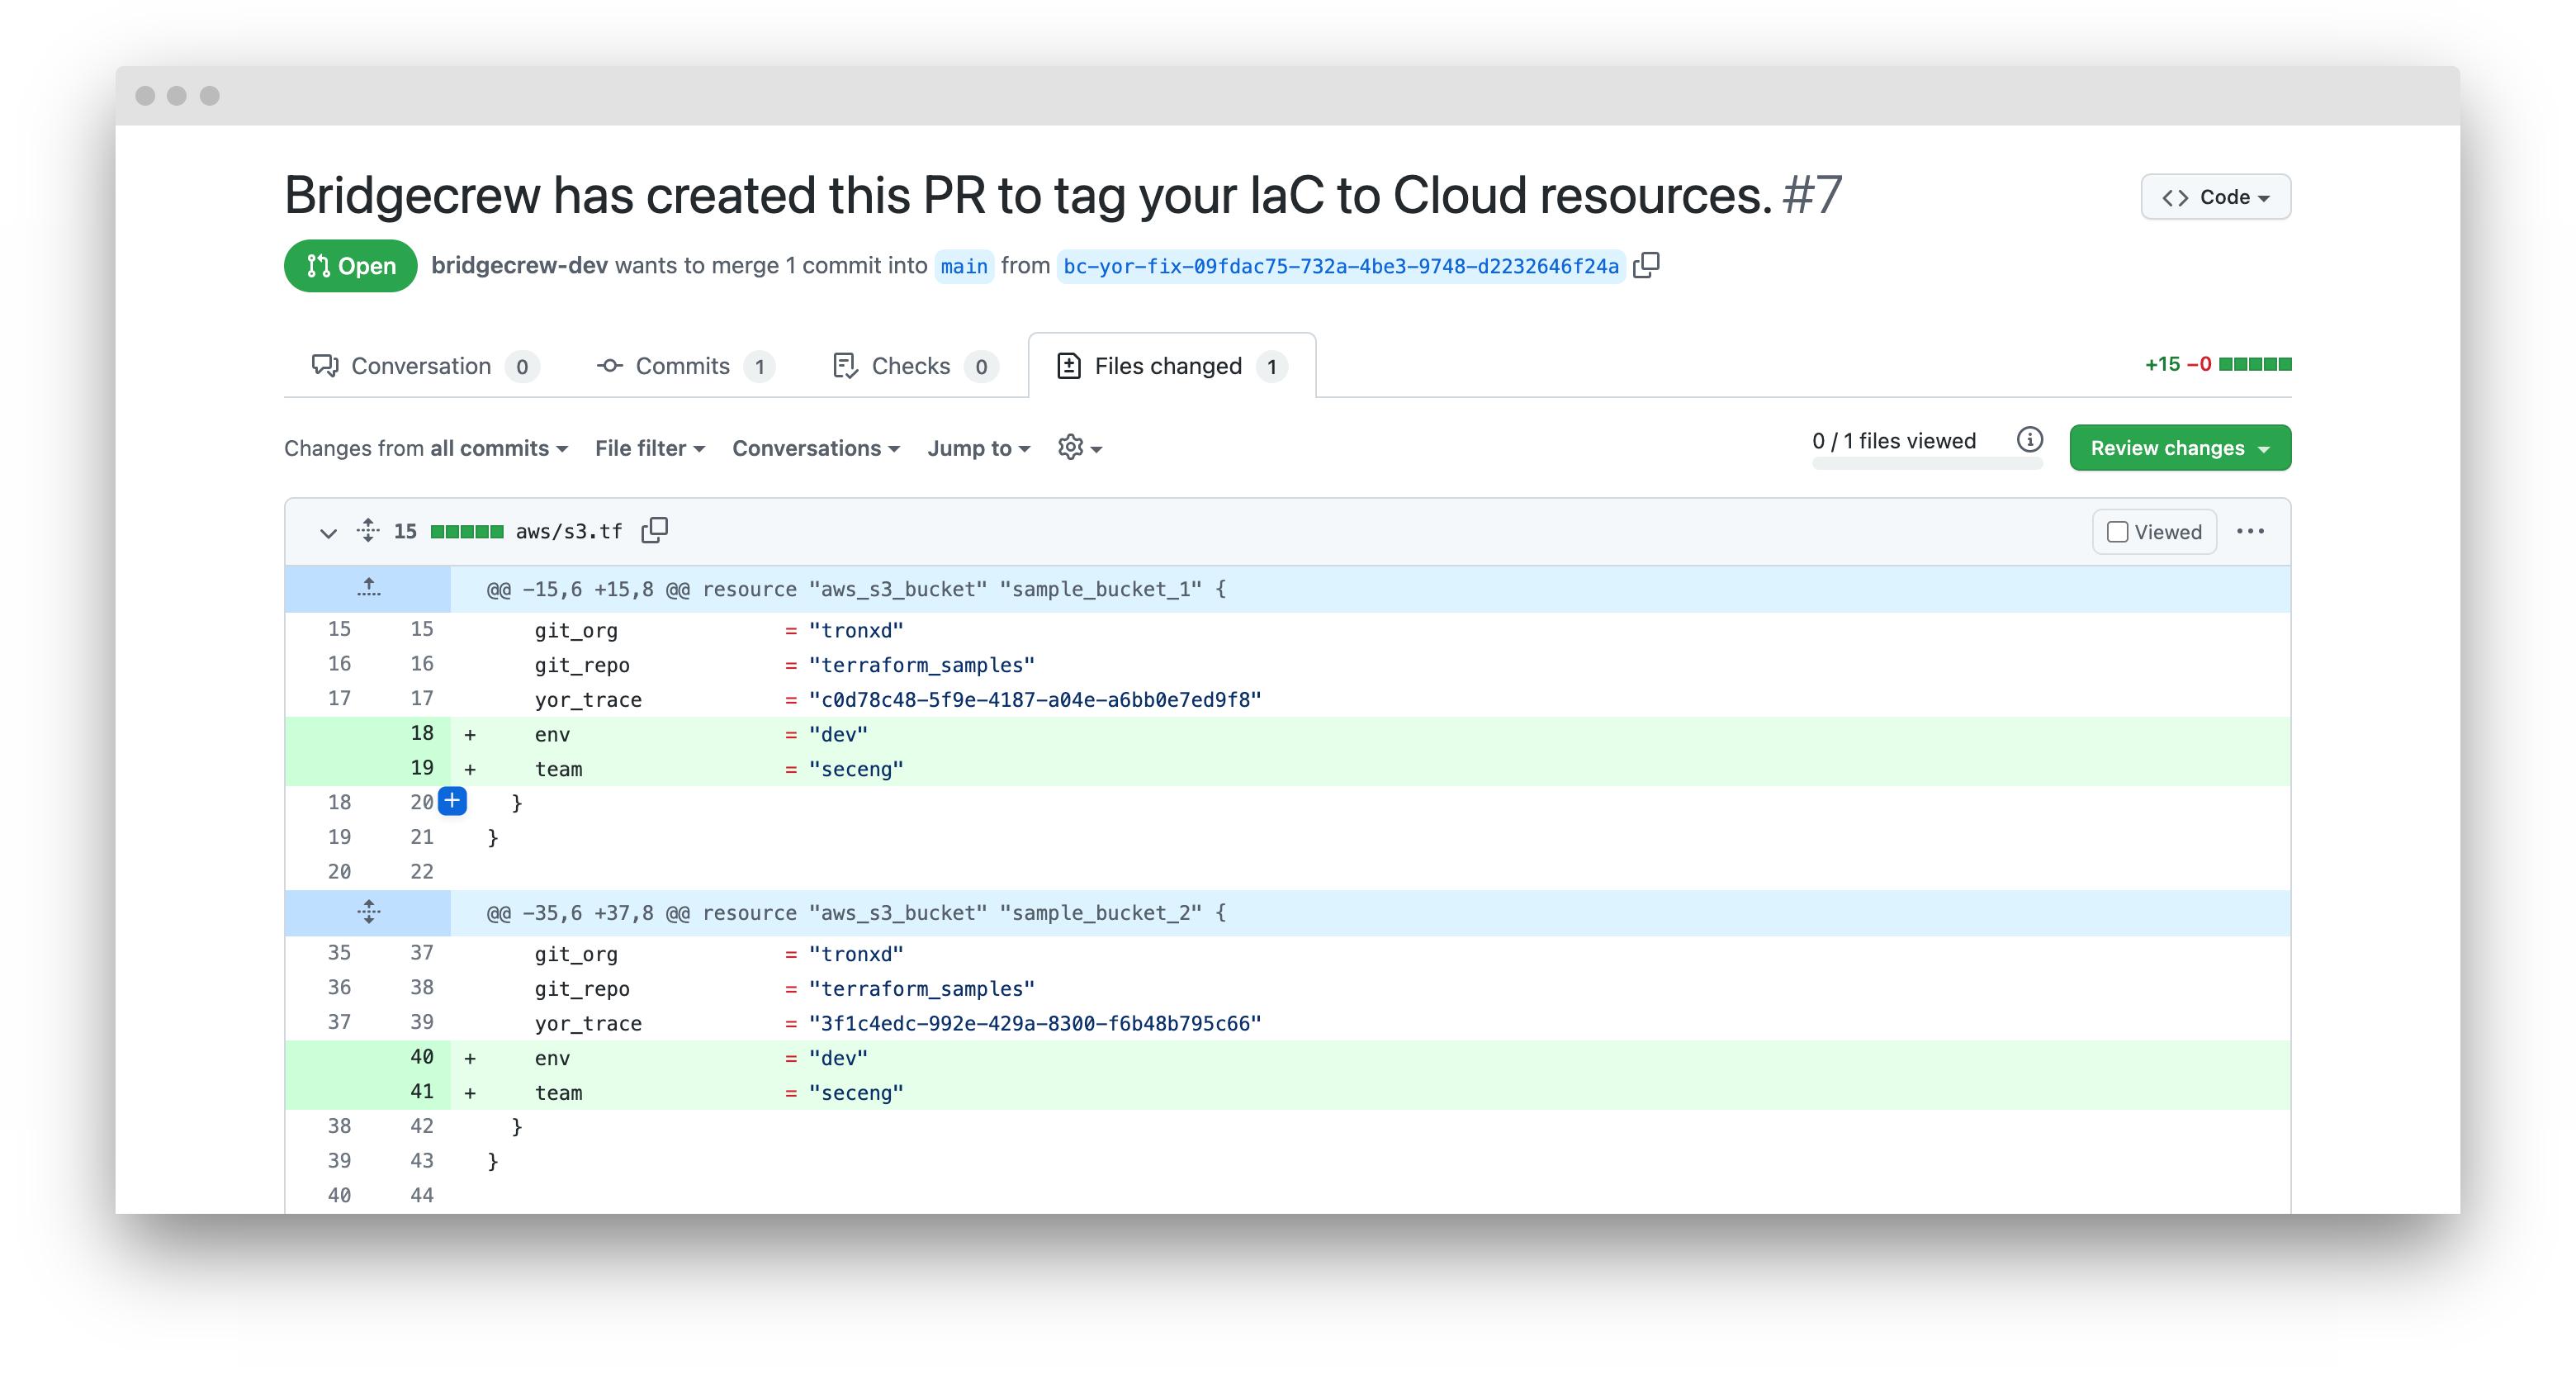Open the bc-yor-fix head branch link
The width and height of the screenshot is (2576, 1379).
[1341, 266]
